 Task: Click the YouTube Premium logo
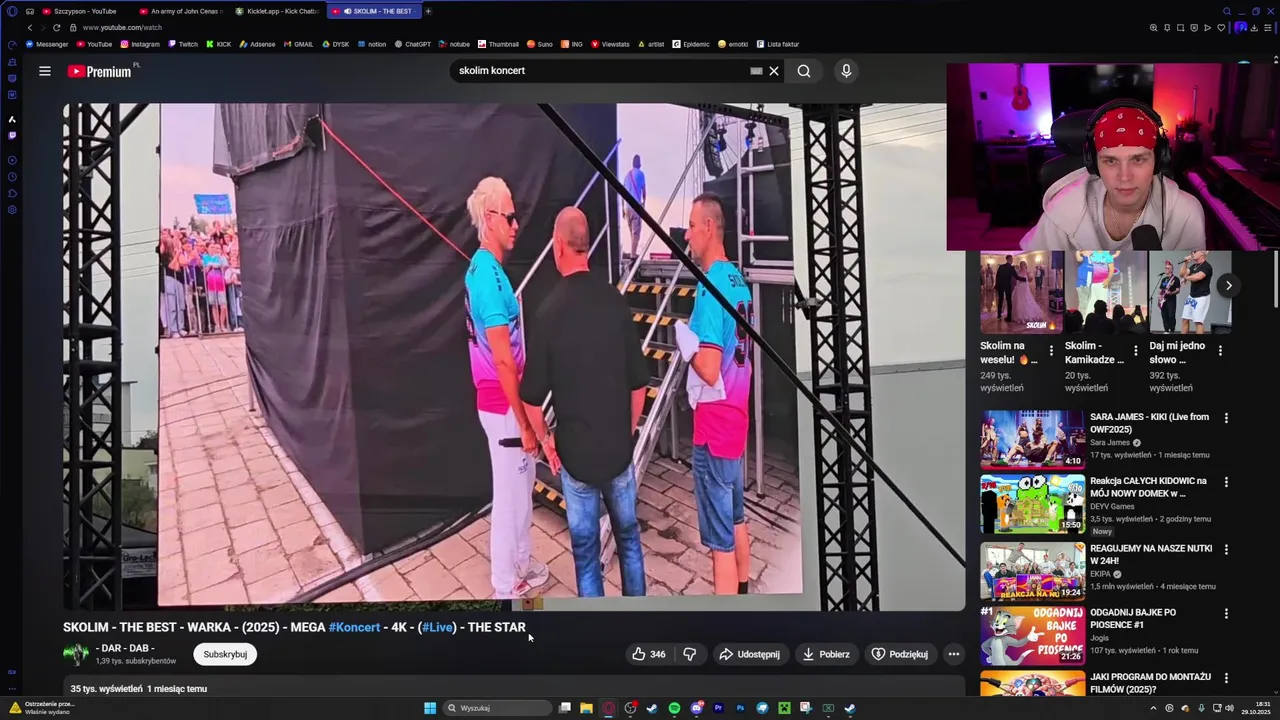[100, 71]
